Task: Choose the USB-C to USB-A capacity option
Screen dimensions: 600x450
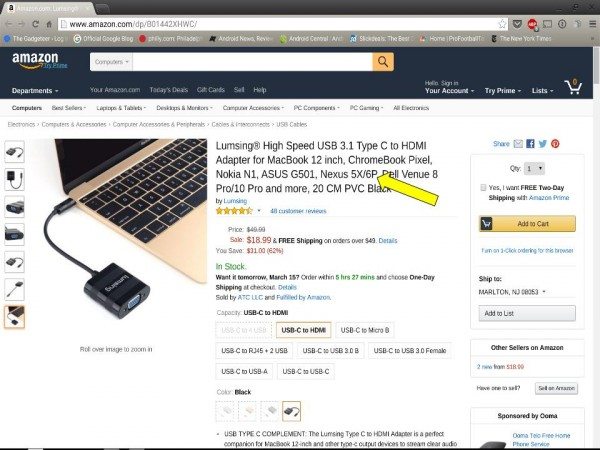Action: click(x=244, y=371)
